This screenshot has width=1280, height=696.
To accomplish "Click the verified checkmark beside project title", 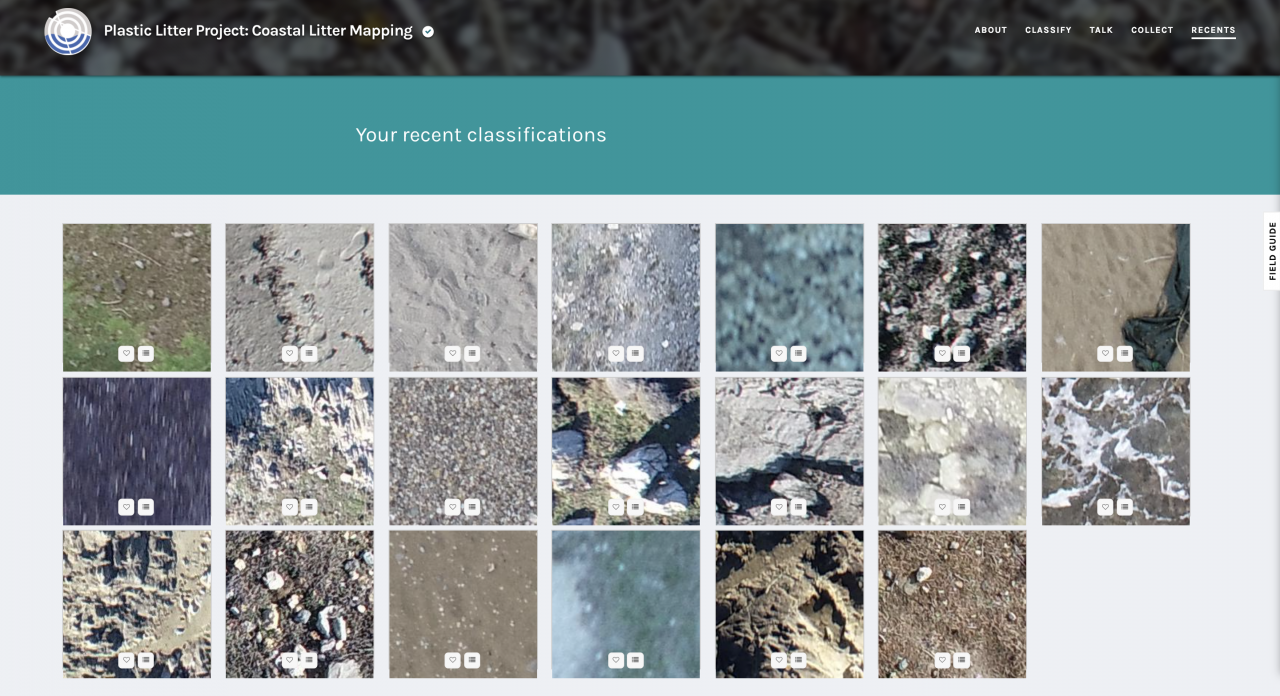I will click(x=428, y=31).
